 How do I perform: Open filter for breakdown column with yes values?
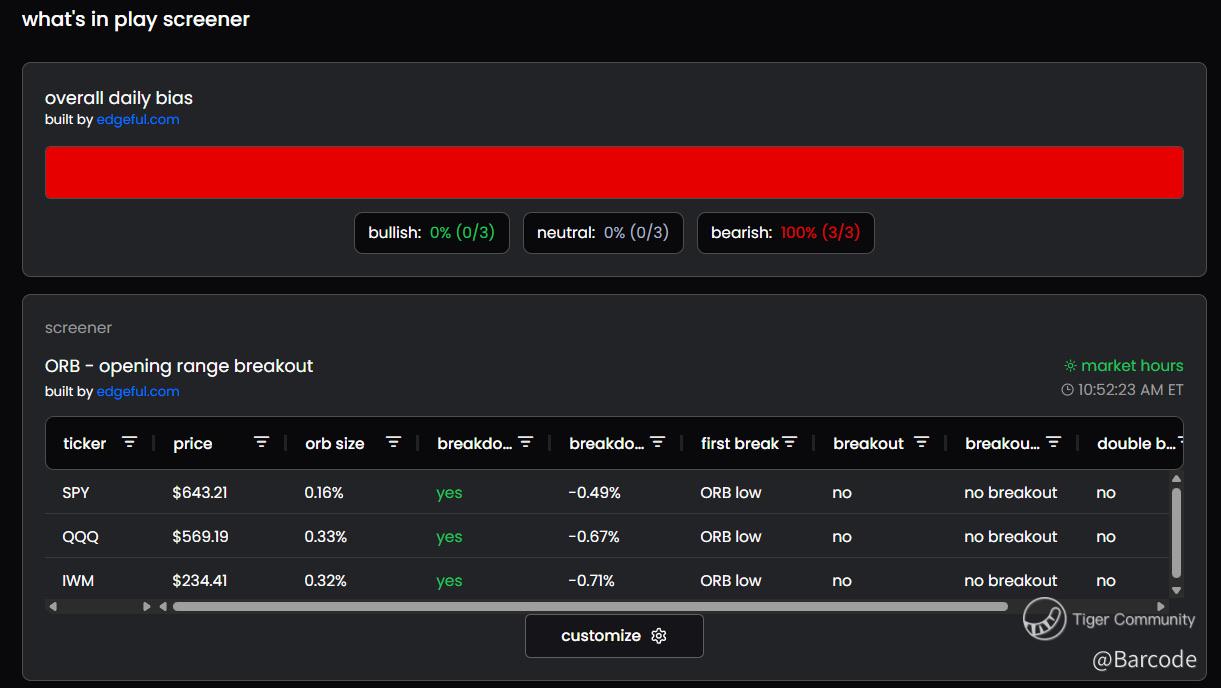pos(525,442)
